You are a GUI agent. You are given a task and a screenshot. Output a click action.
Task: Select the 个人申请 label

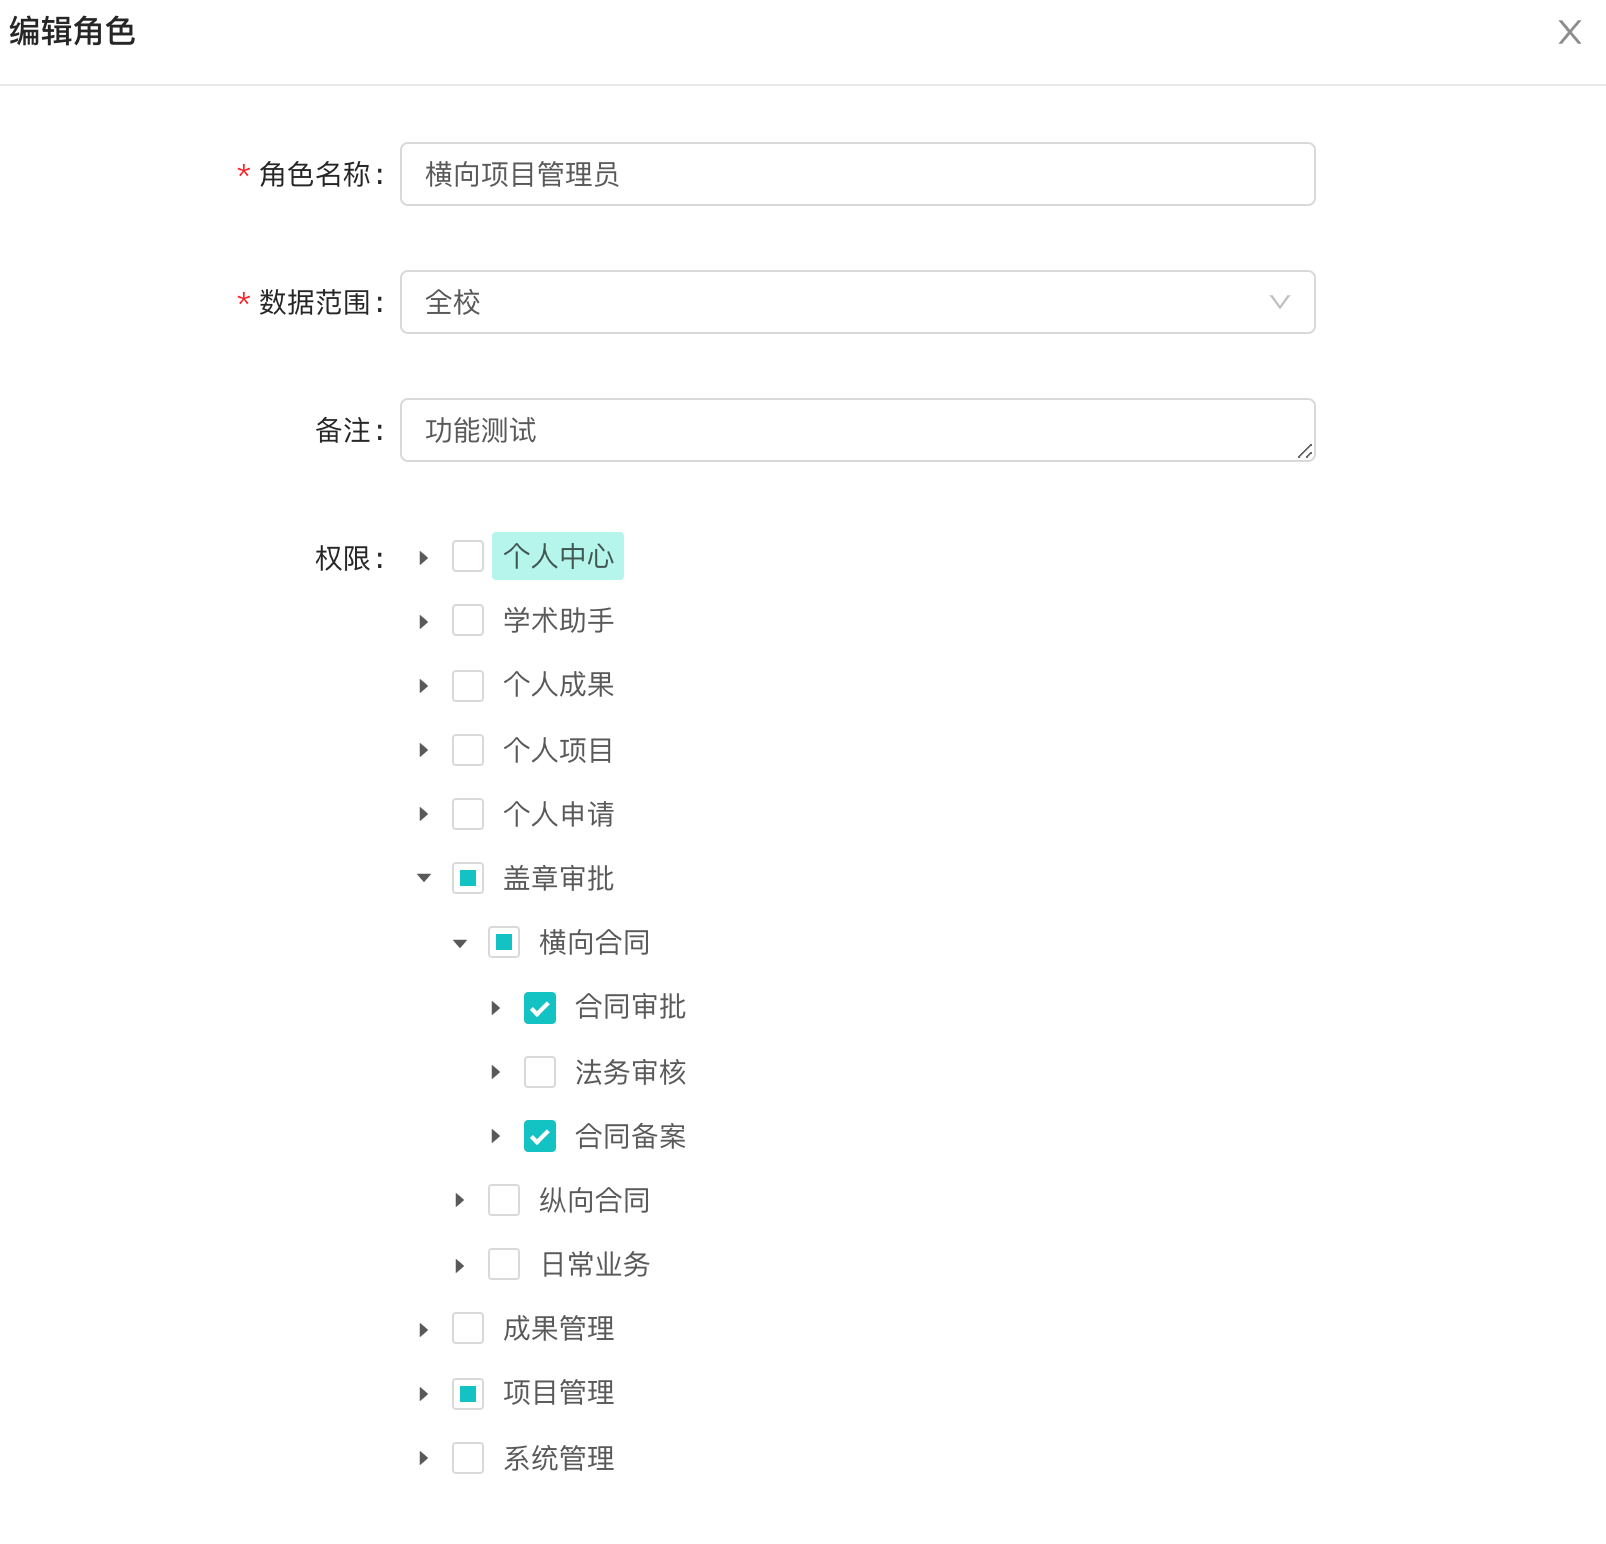tap(558, 814)
